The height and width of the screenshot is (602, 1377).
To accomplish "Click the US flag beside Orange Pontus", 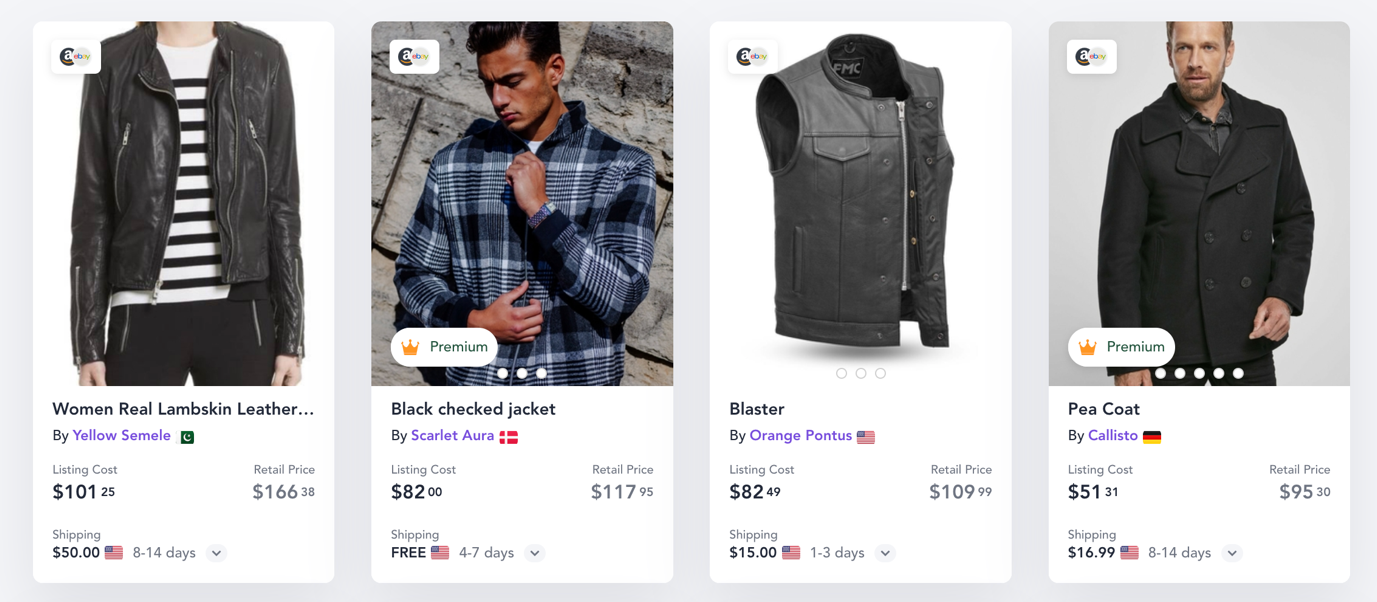I will click(866, 436).
